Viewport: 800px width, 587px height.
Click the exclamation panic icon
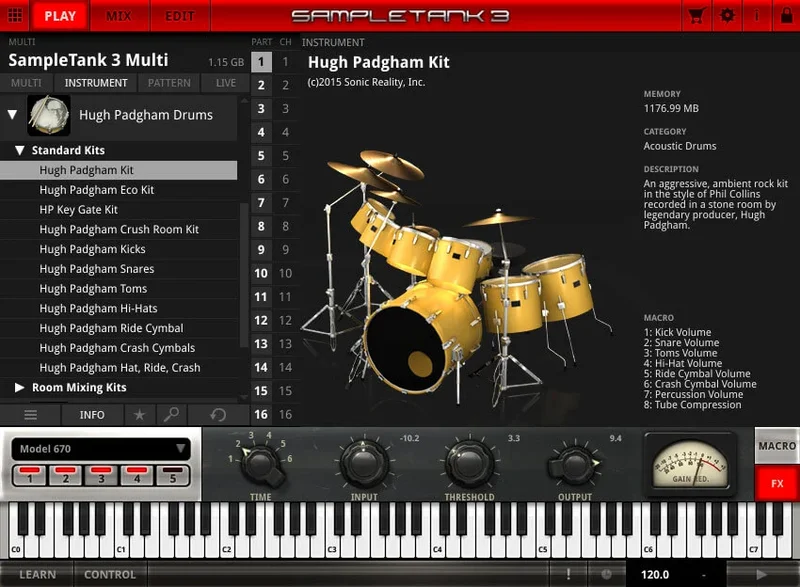[x=568, y=574]
